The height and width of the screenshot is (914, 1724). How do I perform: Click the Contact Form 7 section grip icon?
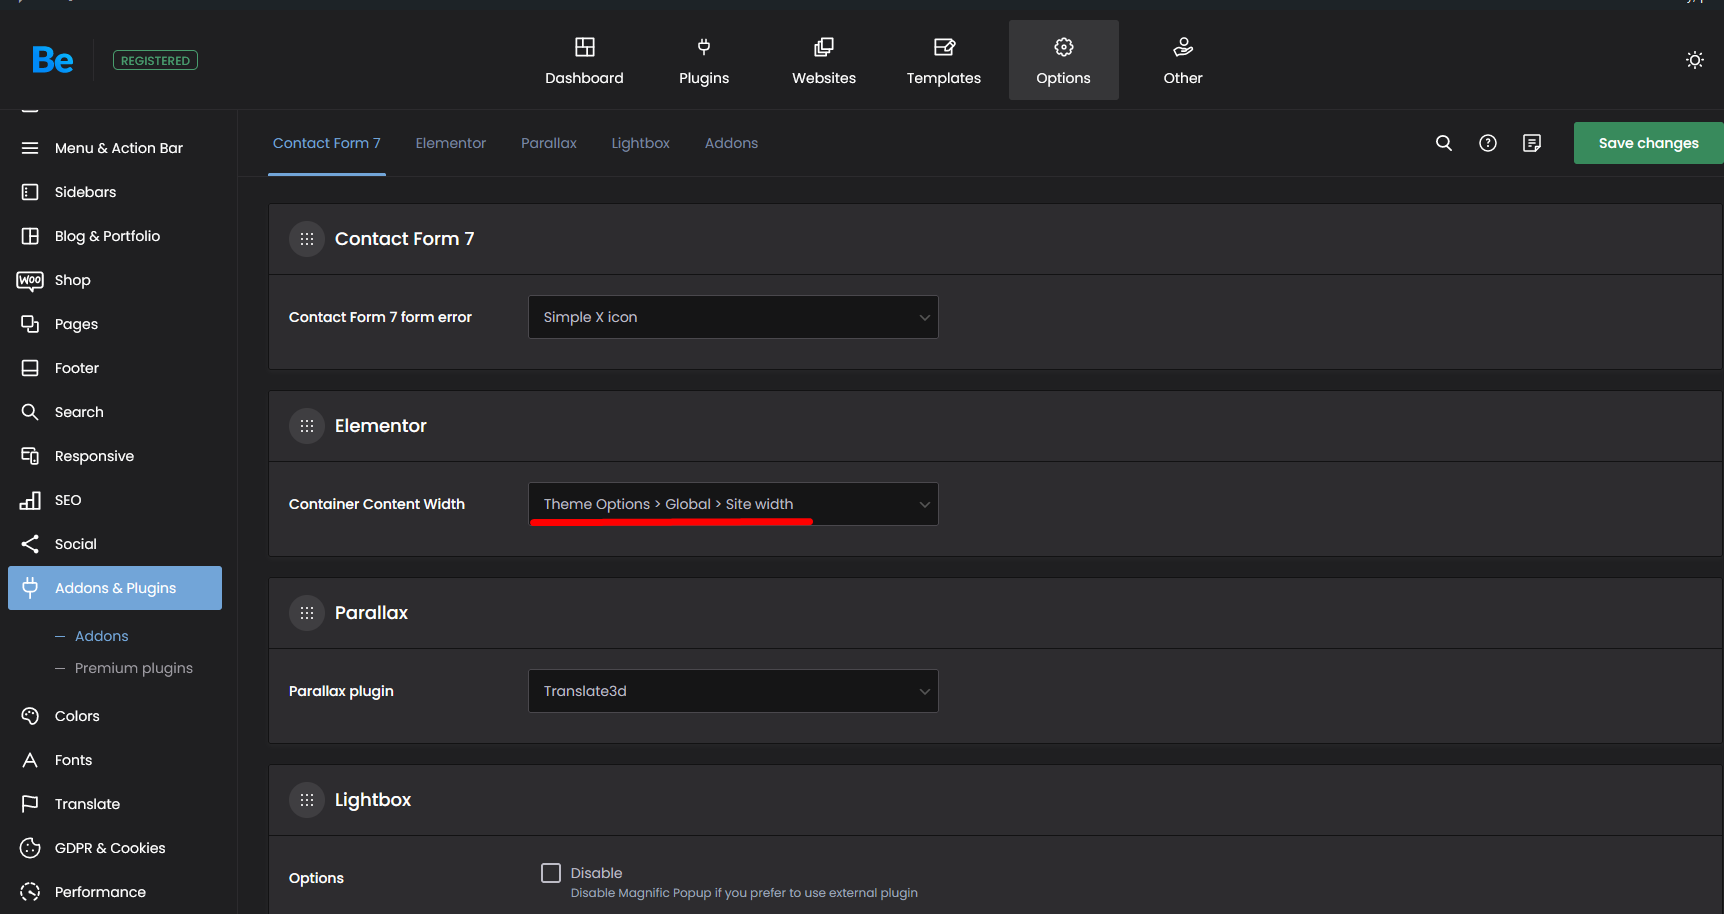(307, 239)
